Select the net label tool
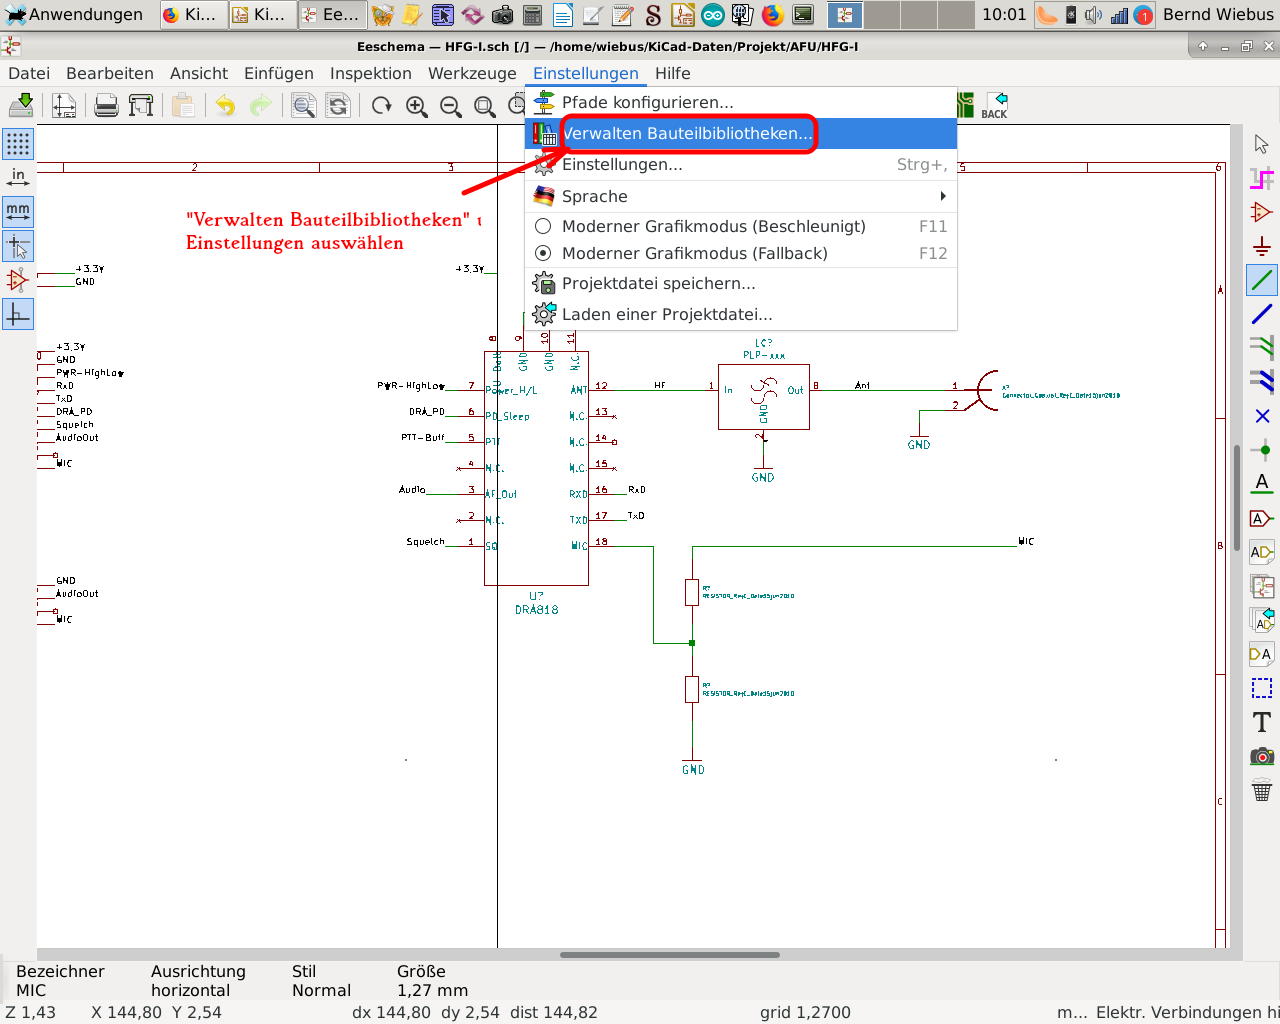The width and height of the screenshot is (1280, 1024). [x=1262, y=484]
